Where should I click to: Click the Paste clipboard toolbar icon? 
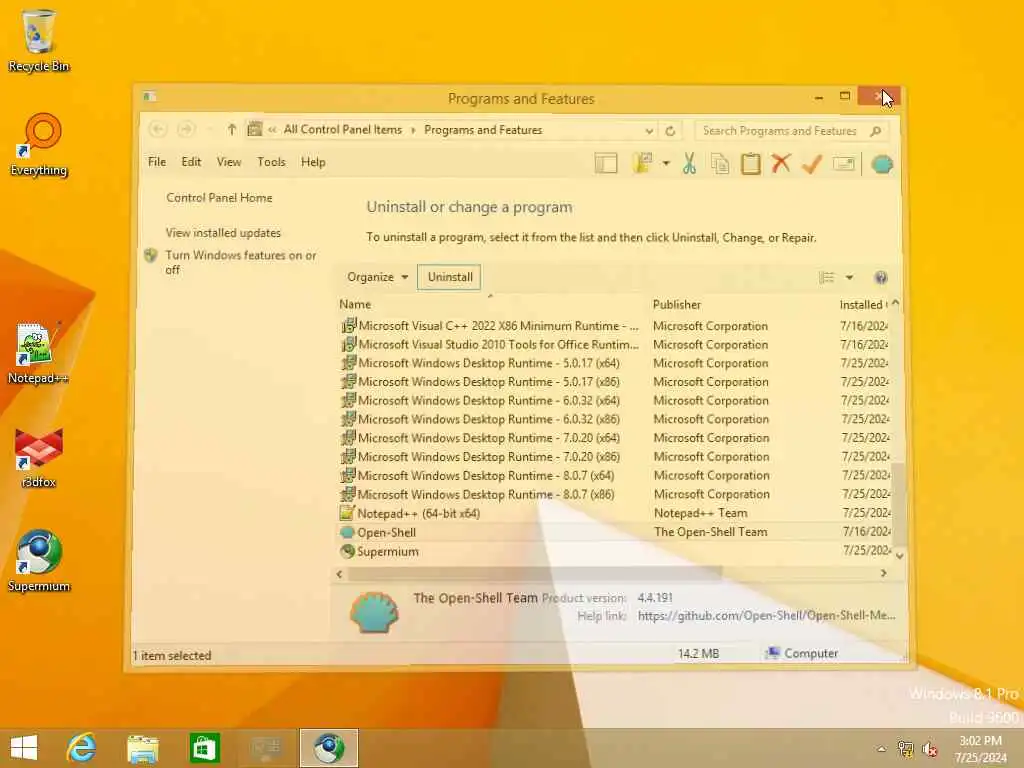(750, 163)
